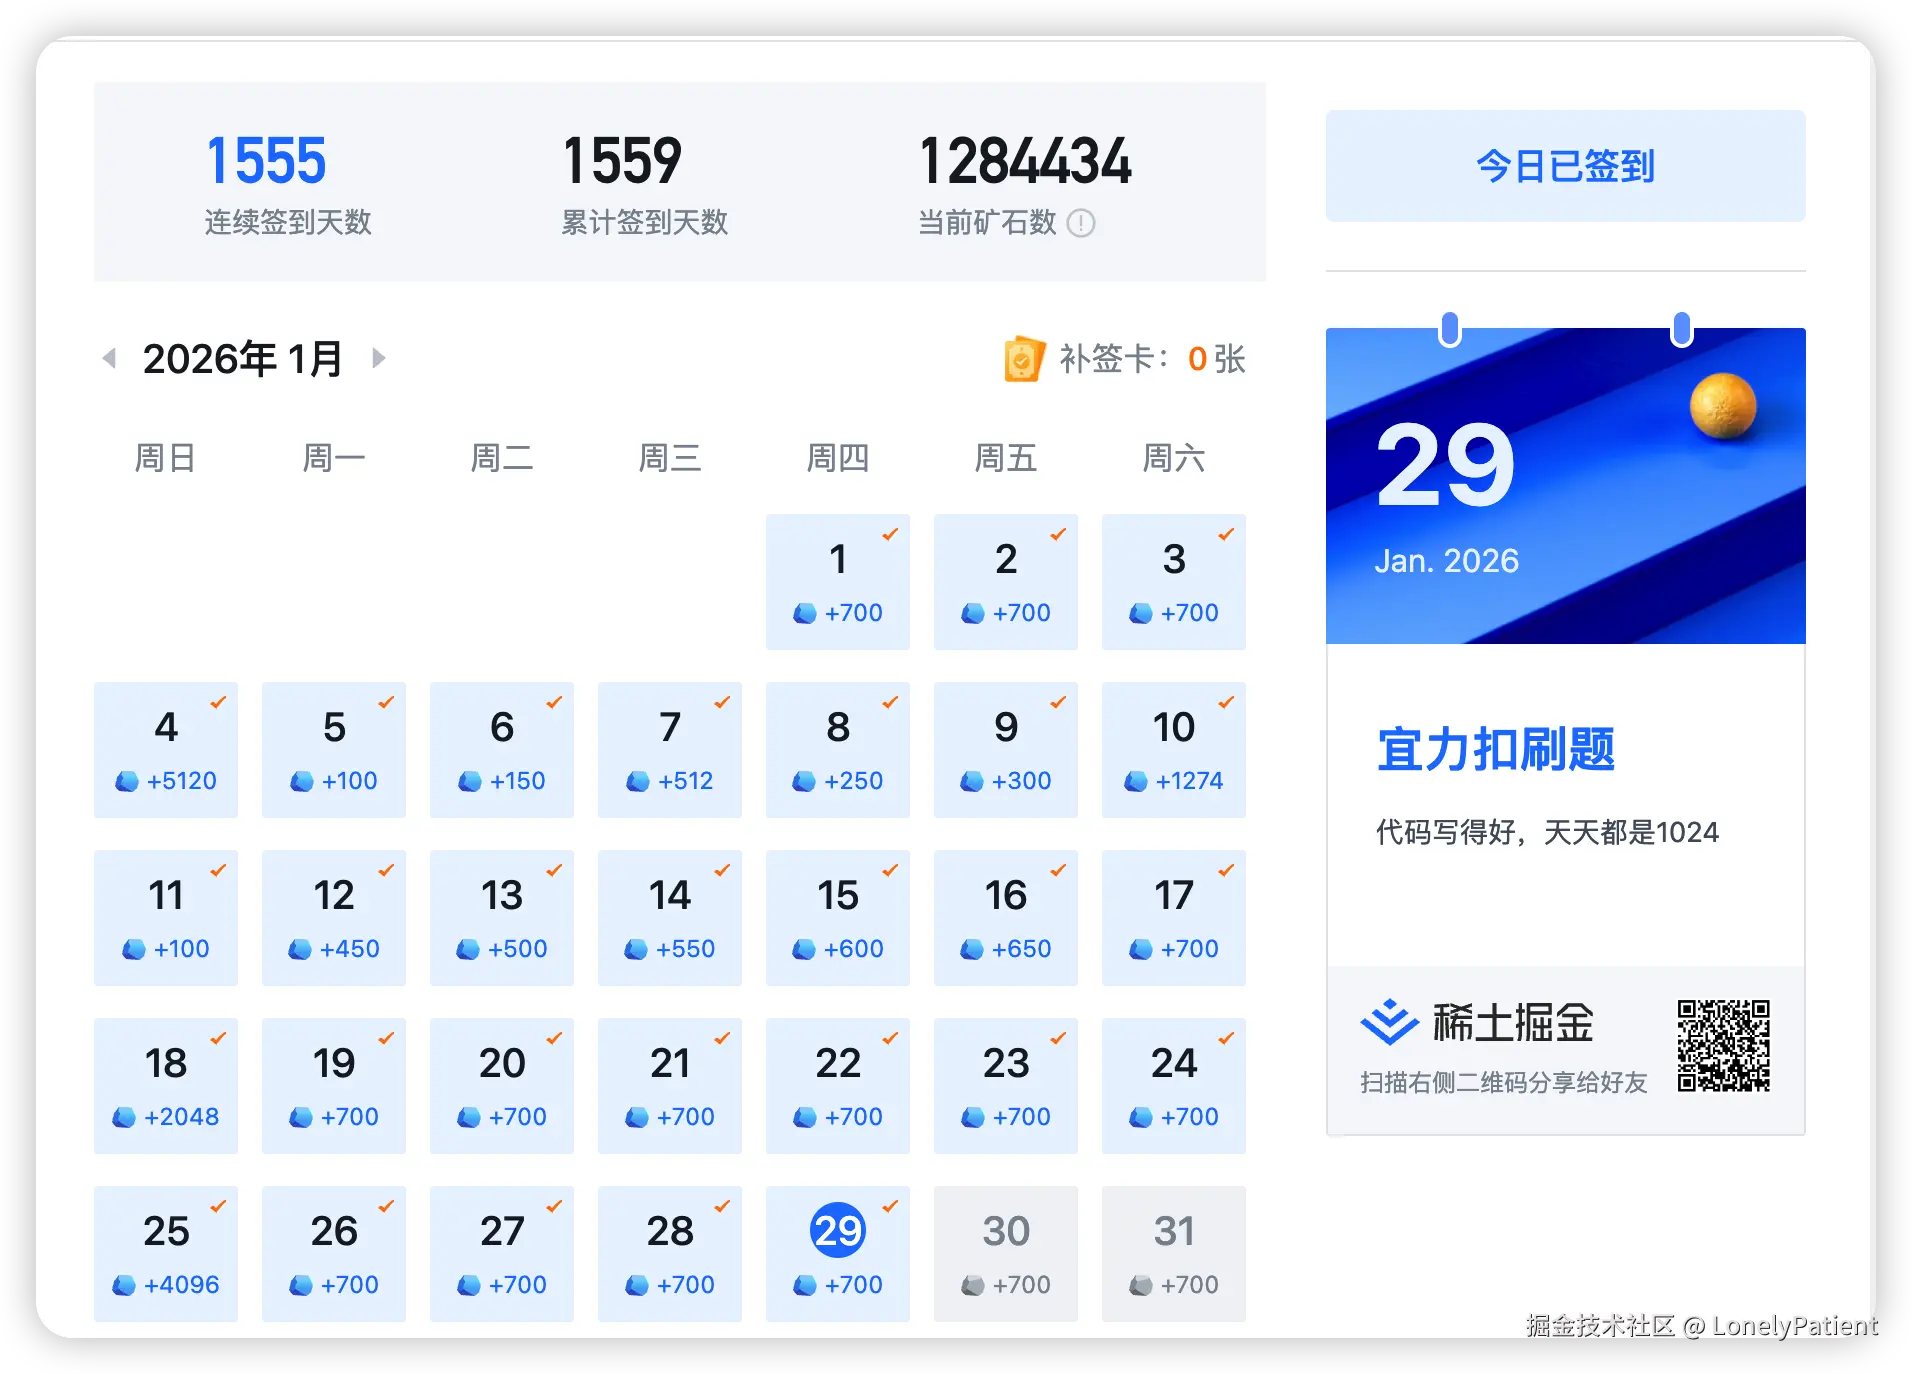This screenshot has width=1912, height=1374.
Task: Select the 稀土掘金 logo icon
Action: pos(1390,1022)
